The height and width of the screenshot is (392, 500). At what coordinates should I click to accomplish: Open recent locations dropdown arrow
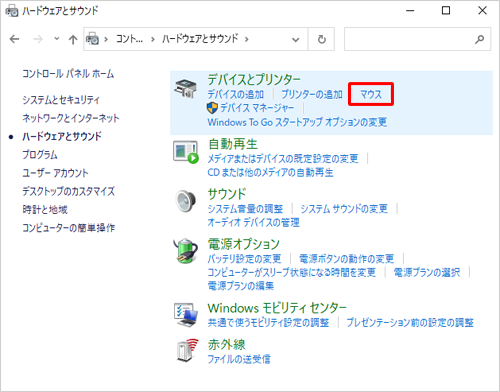57,39
